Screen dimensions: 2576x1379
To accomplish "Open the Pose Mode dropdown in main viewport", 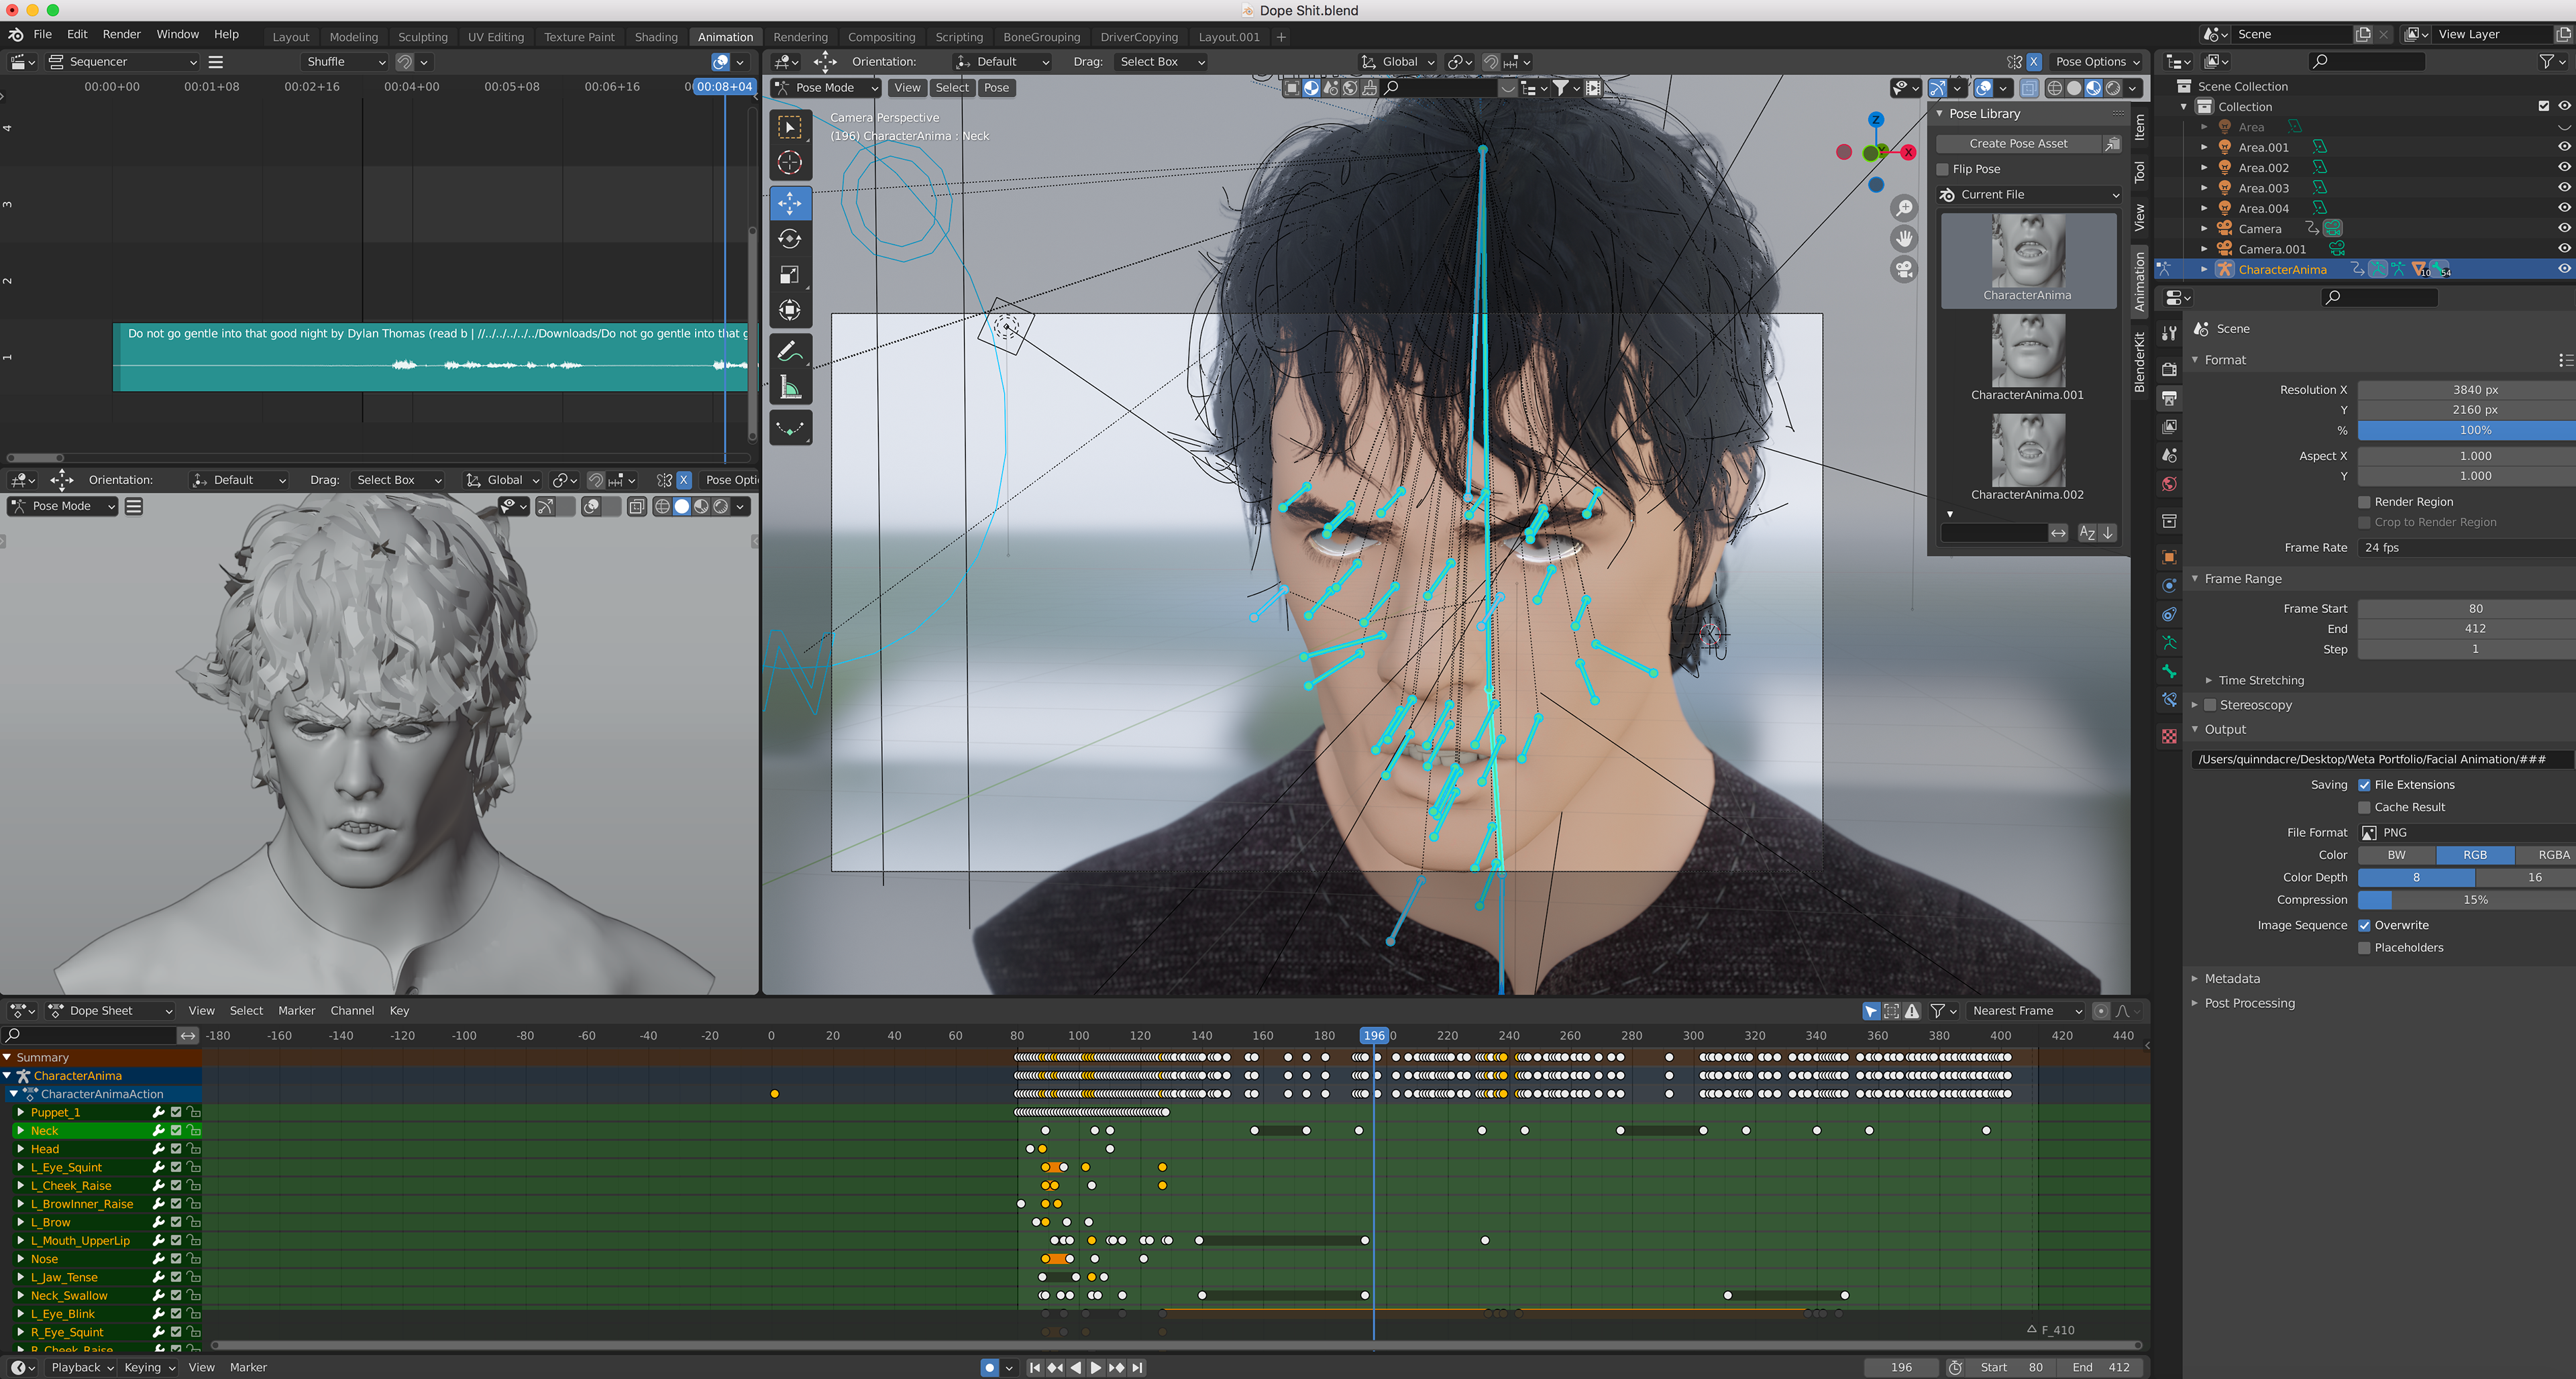I will 826,88.
